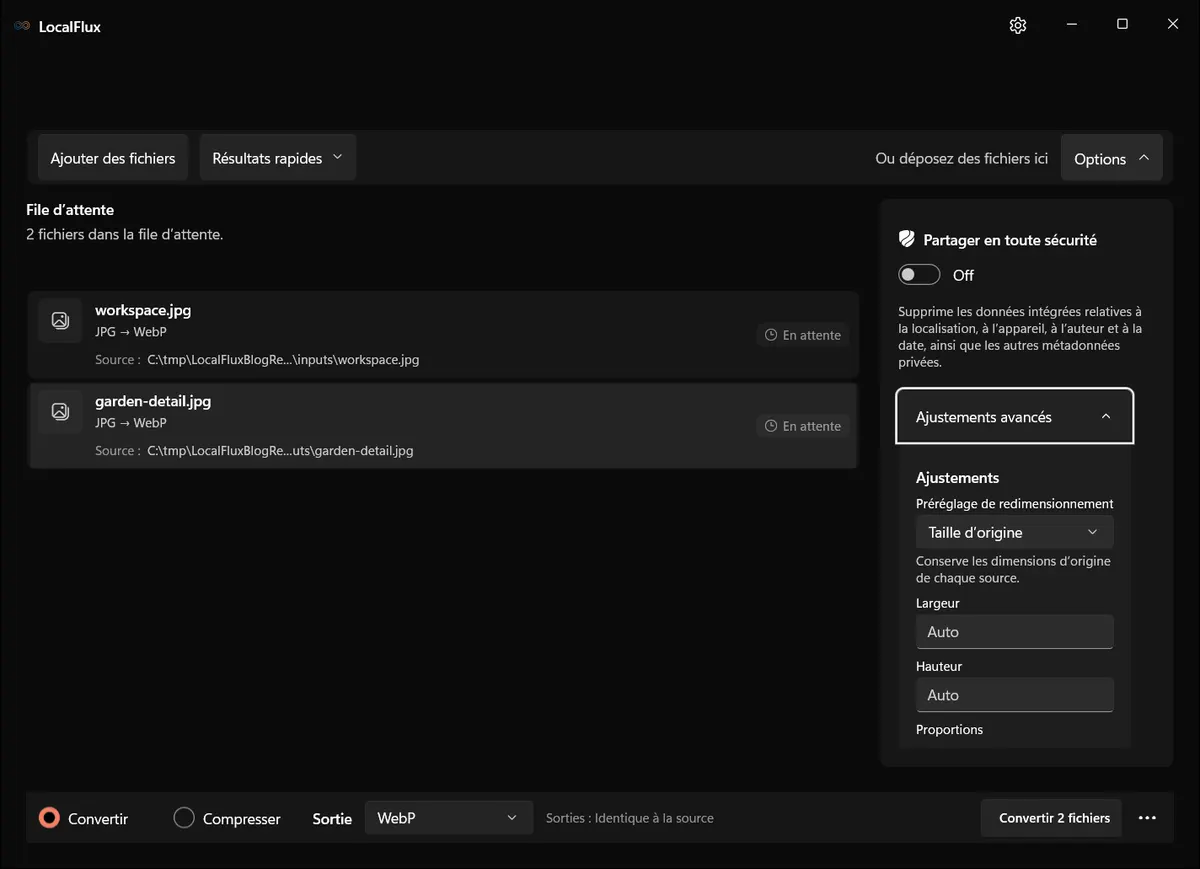Open the Résultats rapides dropdown

point(278,158)
